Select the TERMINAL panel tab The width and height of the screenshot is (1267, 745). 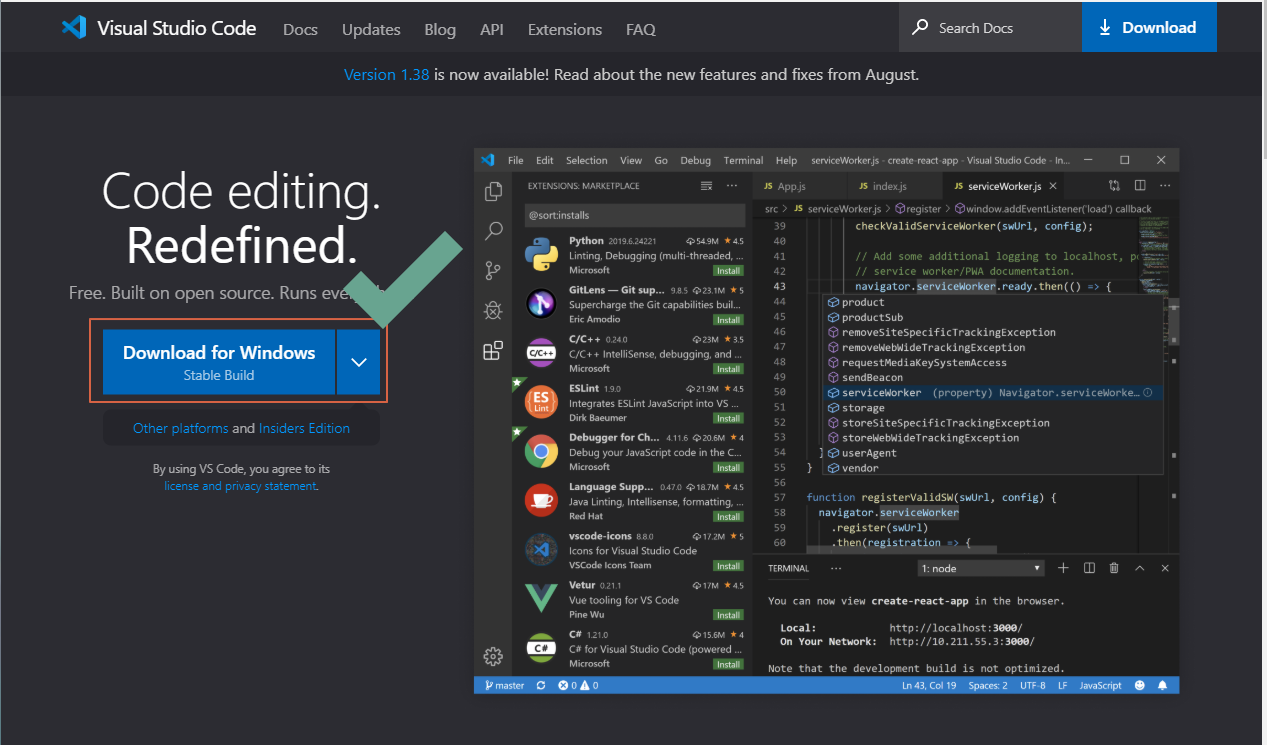click(x=788, y=568)
